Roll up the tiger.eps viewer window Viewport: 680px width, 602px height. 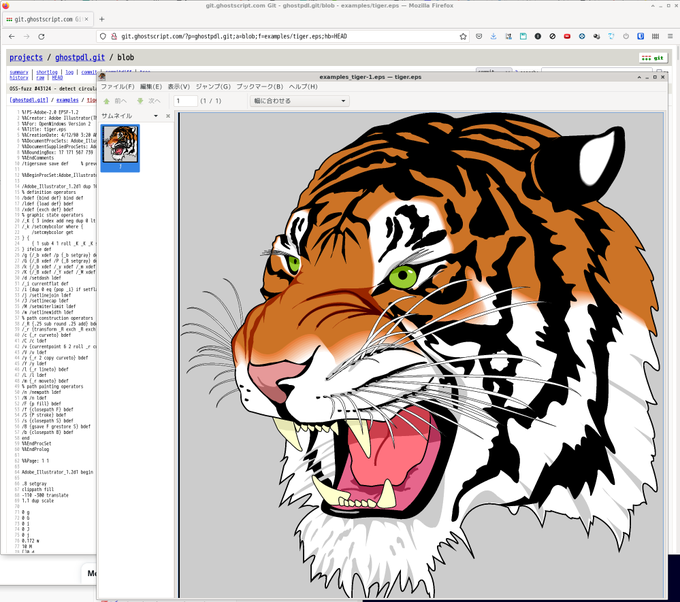coord(639,77)
